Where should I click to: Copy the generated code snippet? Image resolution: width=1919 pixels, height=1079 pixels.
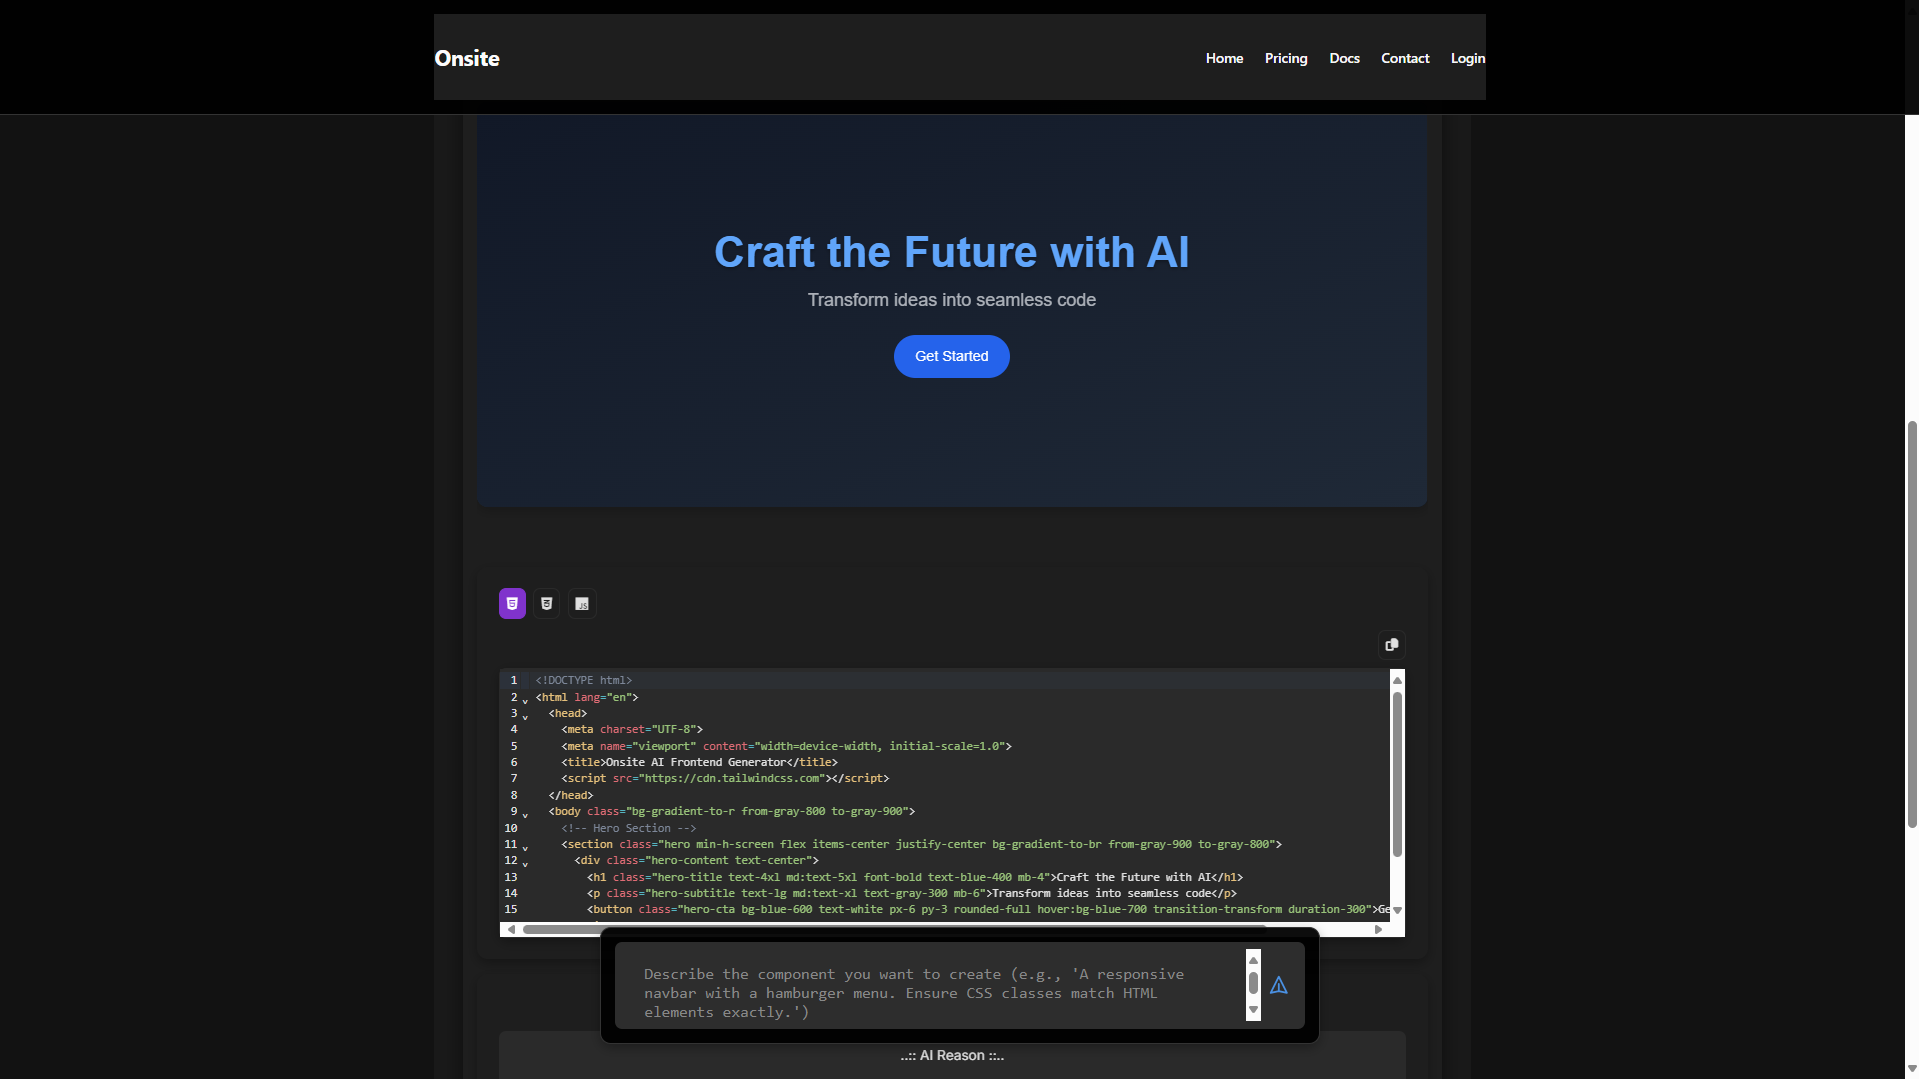1391,645
